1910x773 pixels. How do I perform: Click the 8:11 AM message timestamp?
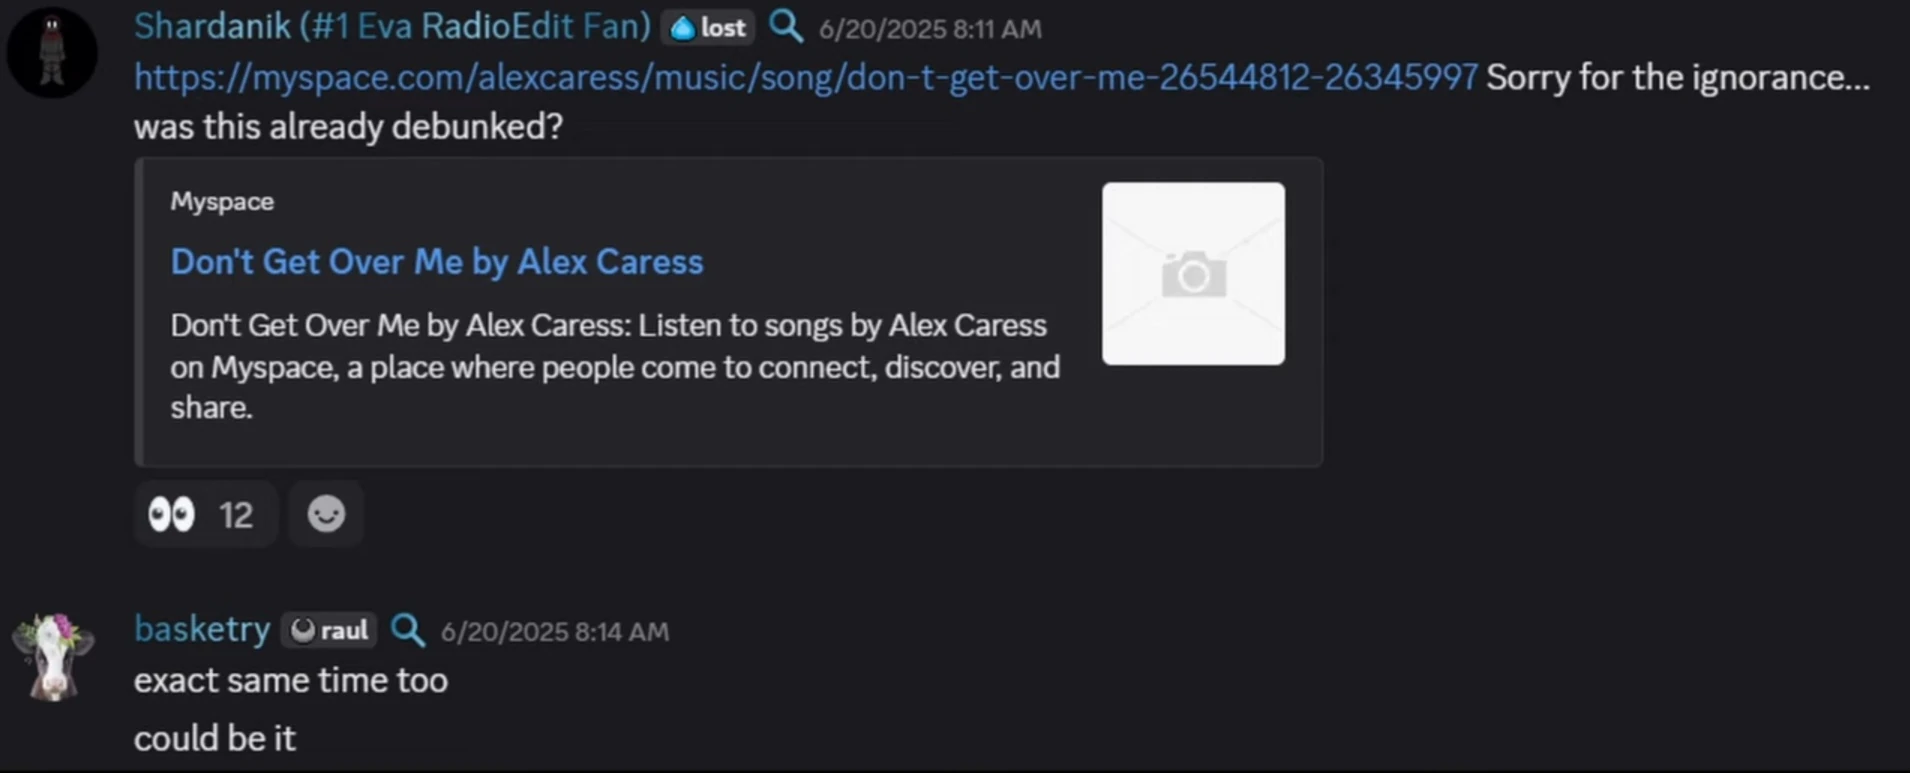(930, 29)
